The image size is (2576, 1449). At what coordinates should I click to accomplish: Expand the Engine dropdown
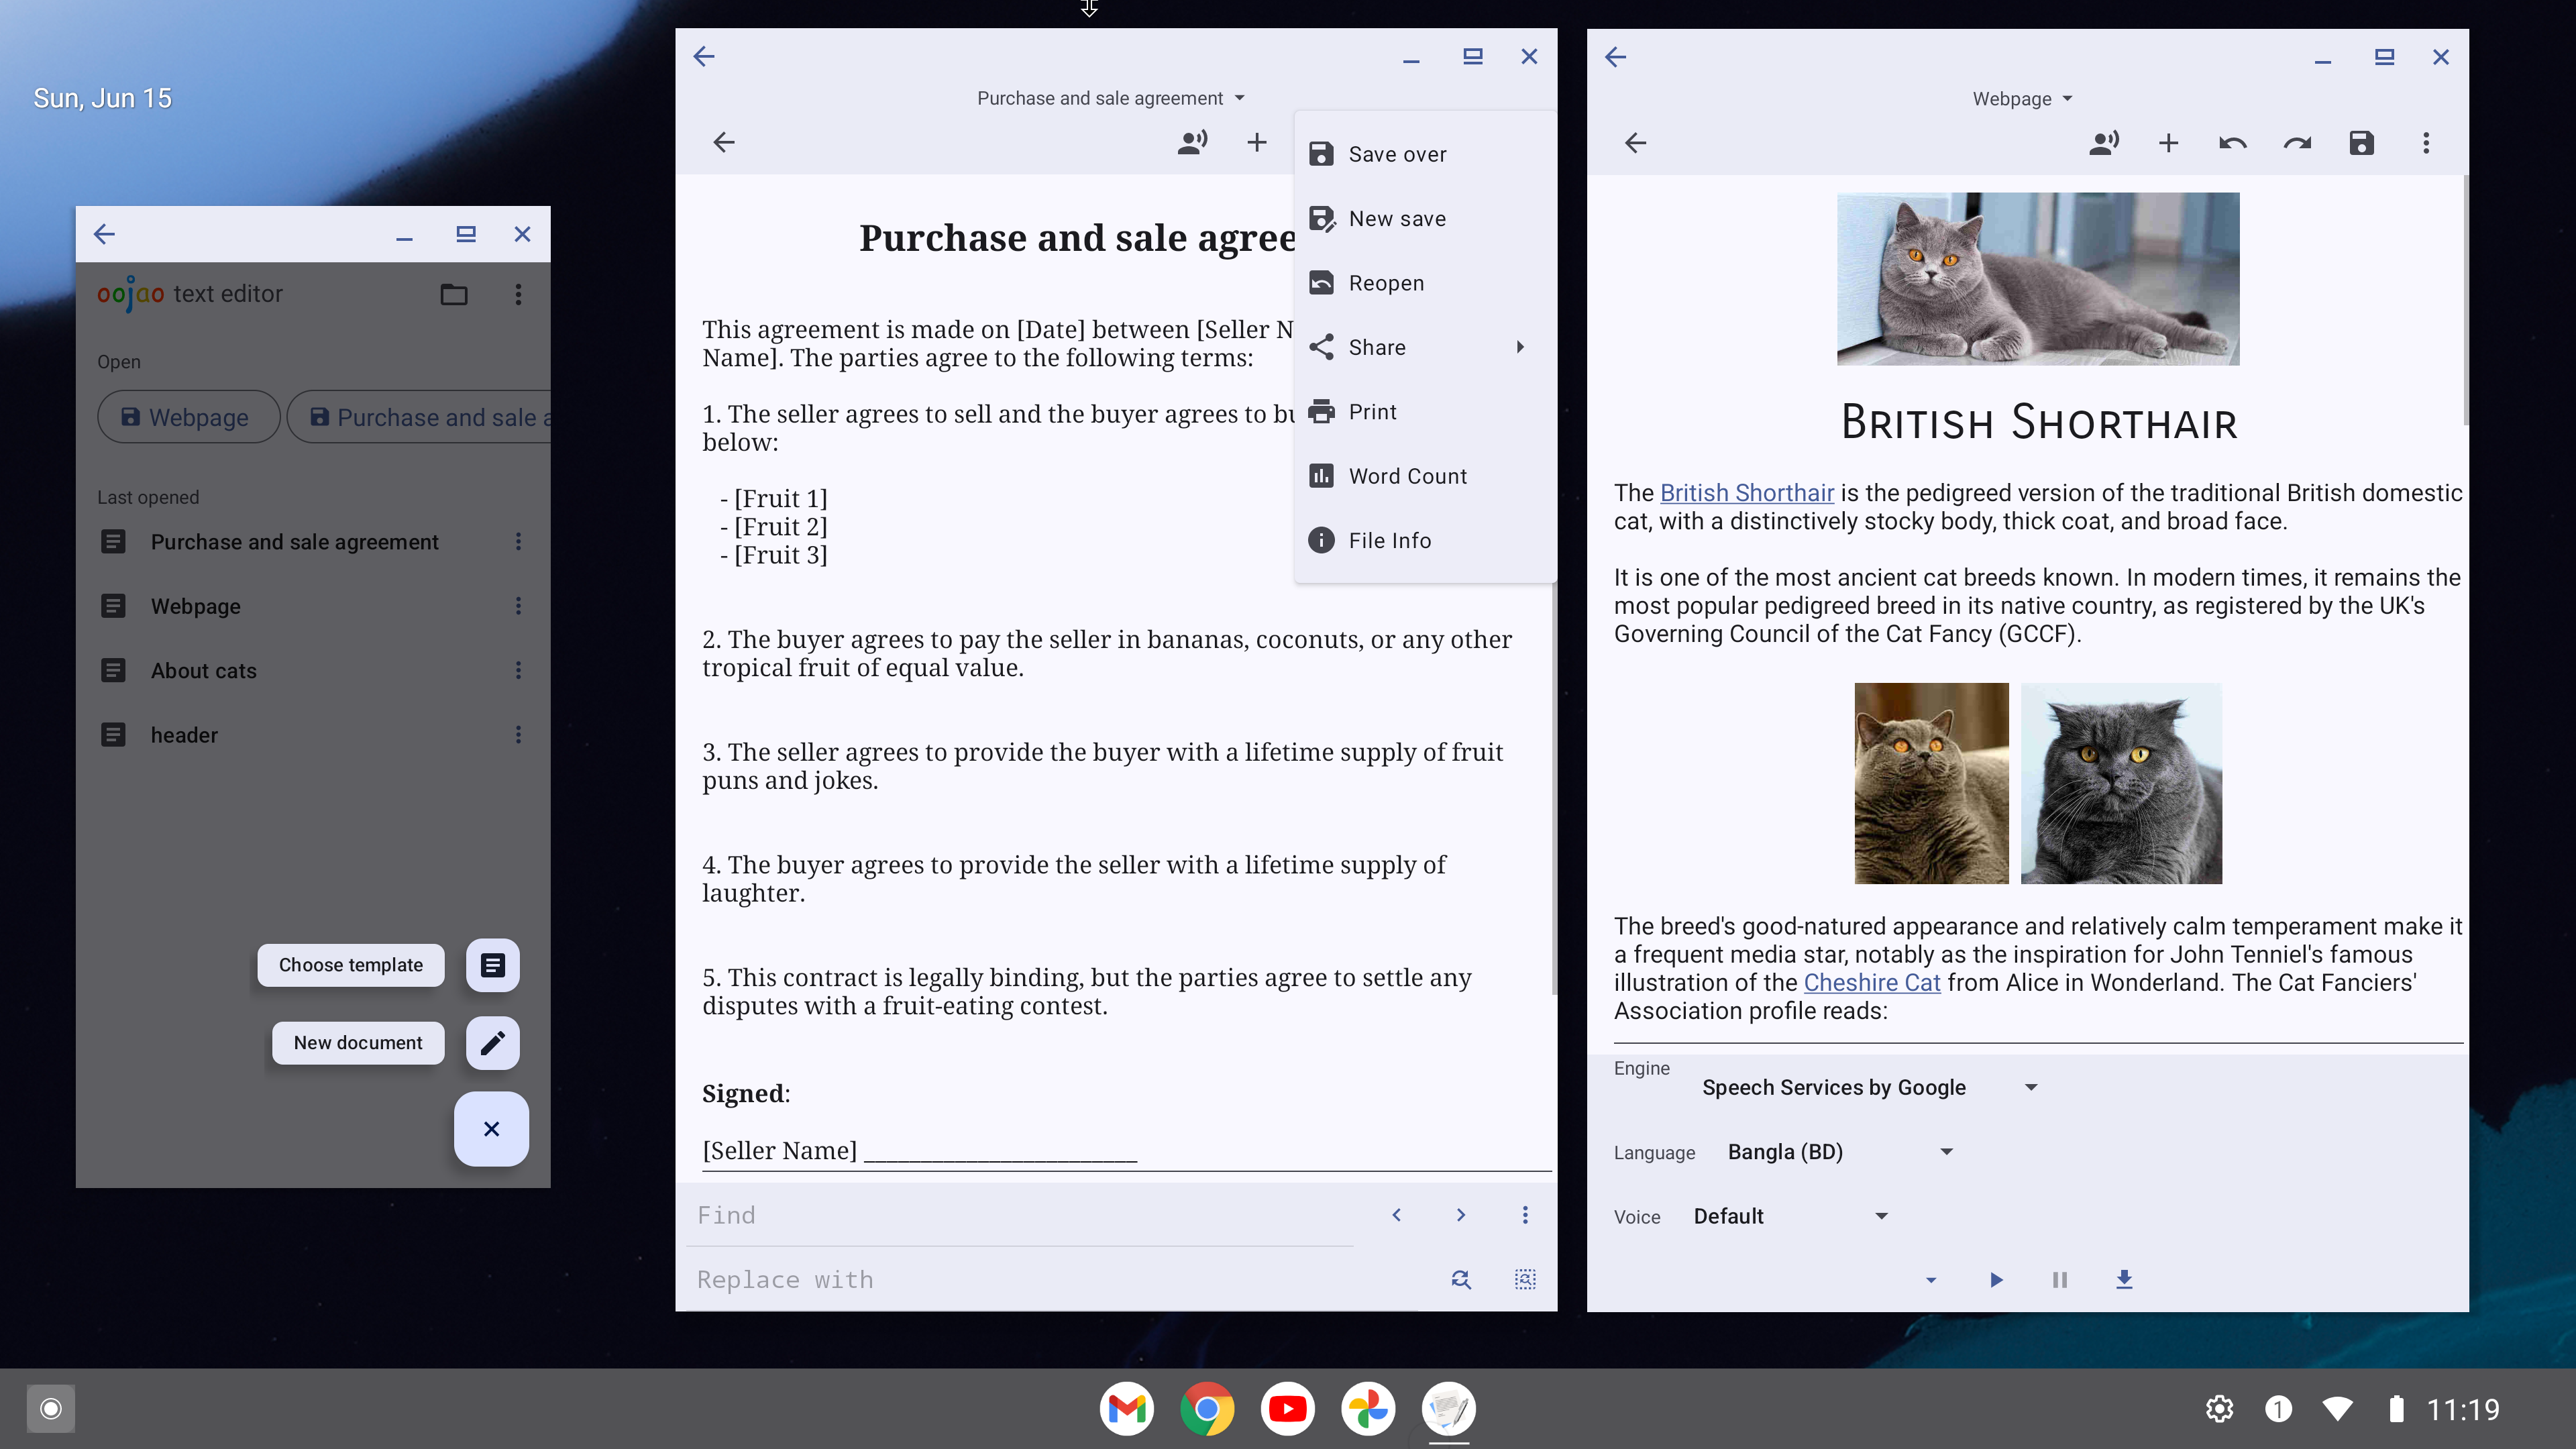click(1870, 1087)
